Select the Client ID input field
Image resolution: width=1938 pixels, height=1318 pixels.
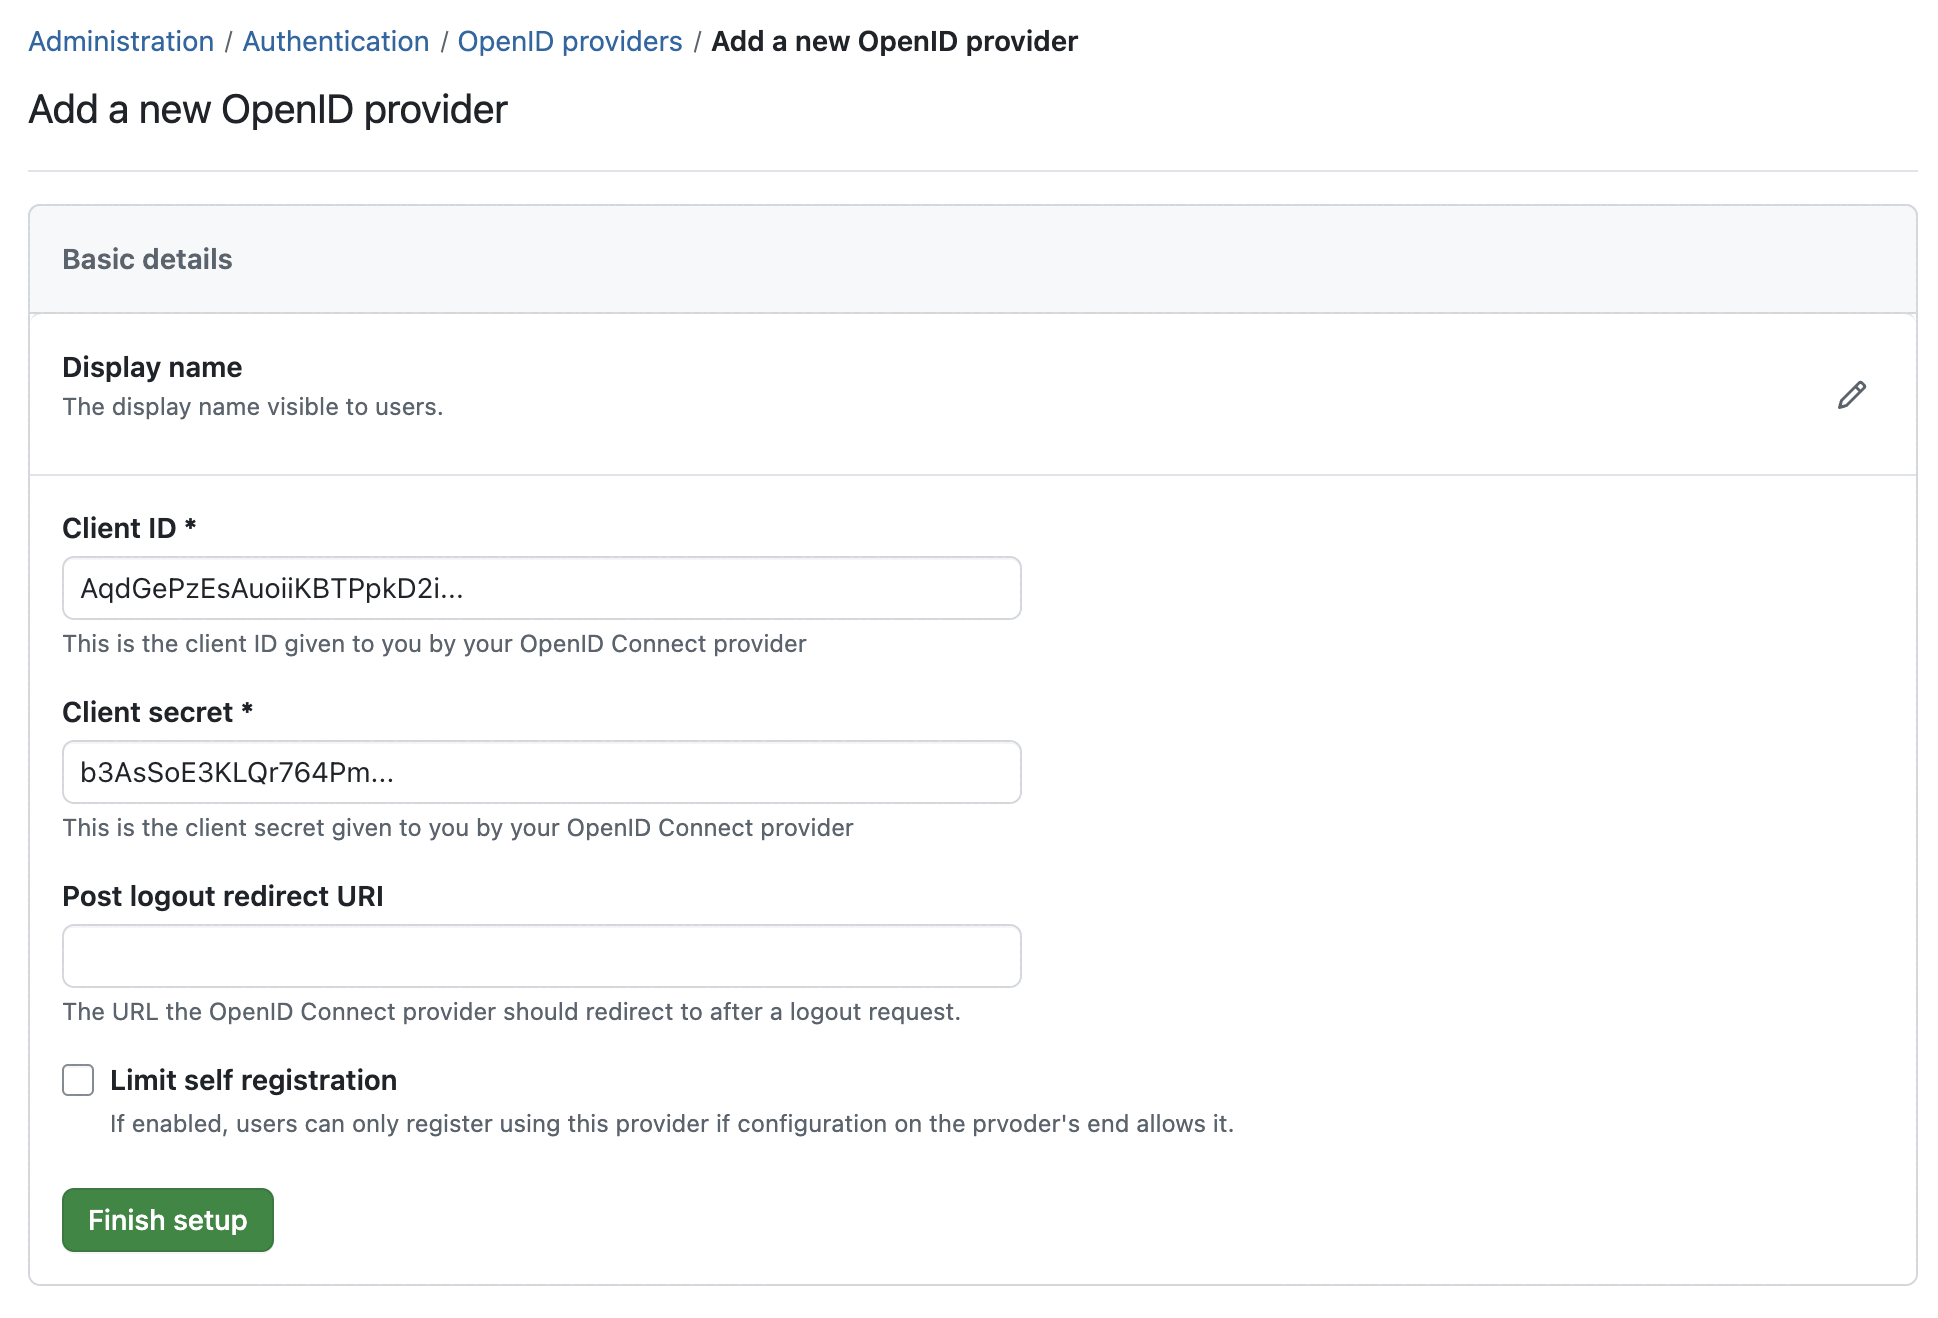click(540, 588)
